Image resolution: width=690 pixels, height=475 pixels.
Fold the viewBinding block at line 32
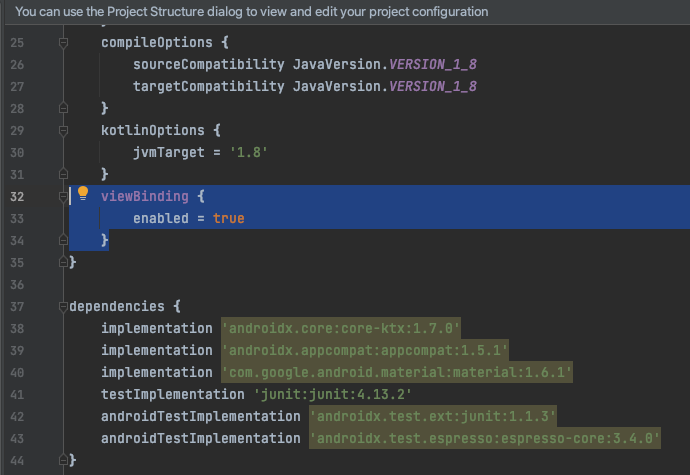pyautogui.click(x=63, y=197)
